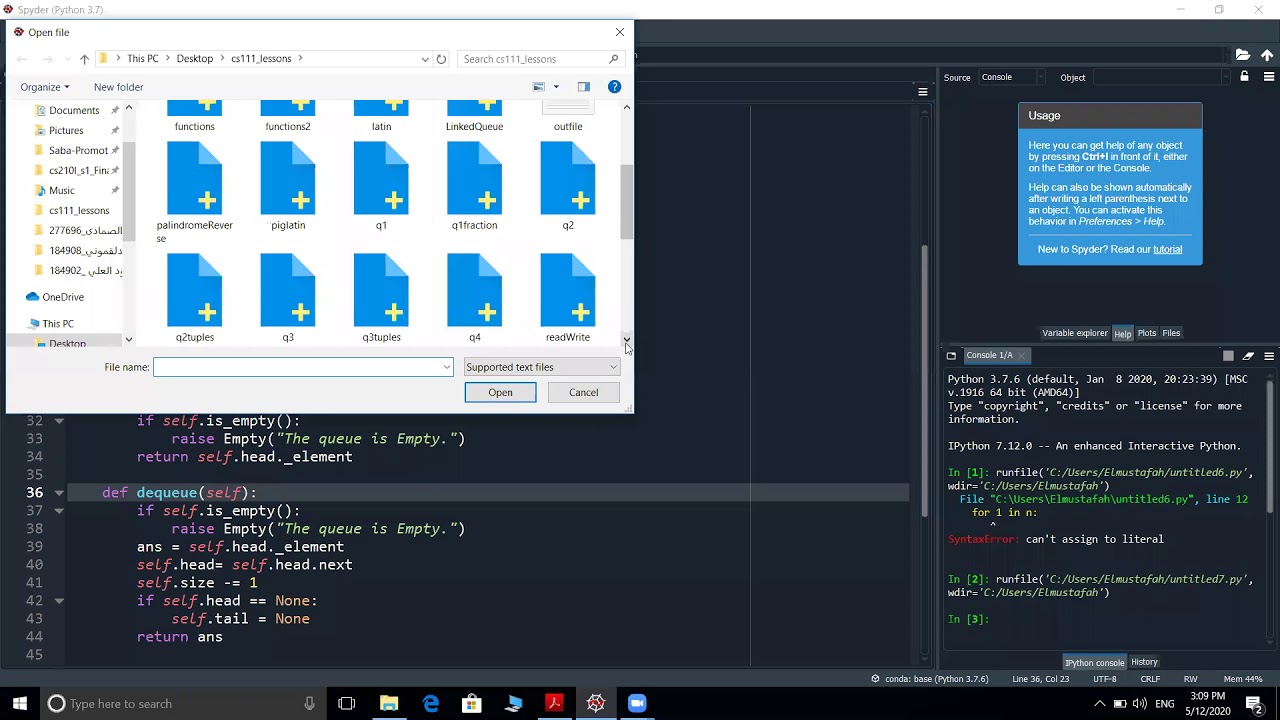Toggle the Help pane lock icon
The width and height of the screenshot is (1280, 720).
tap(1244, 77)
